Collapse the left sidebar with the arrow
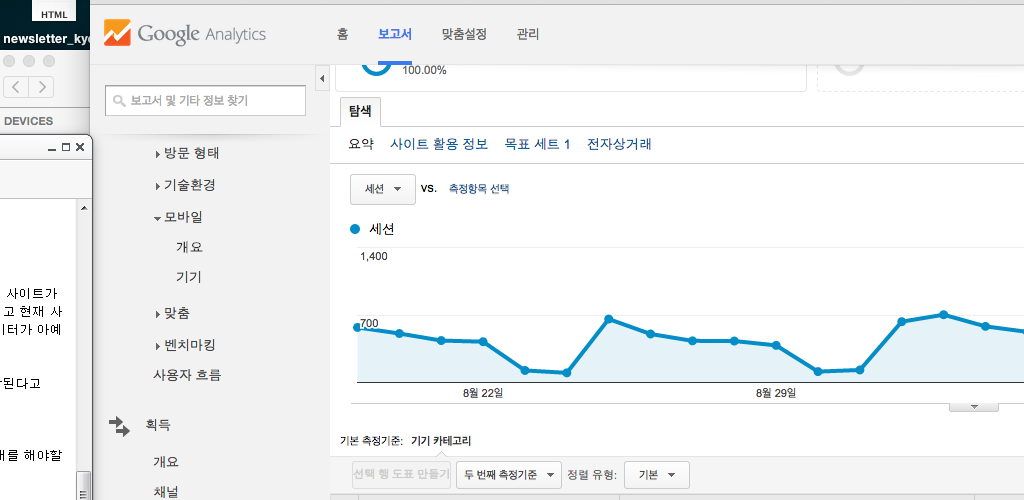This screenshot has height=500, width=1024. pos(322,78)
